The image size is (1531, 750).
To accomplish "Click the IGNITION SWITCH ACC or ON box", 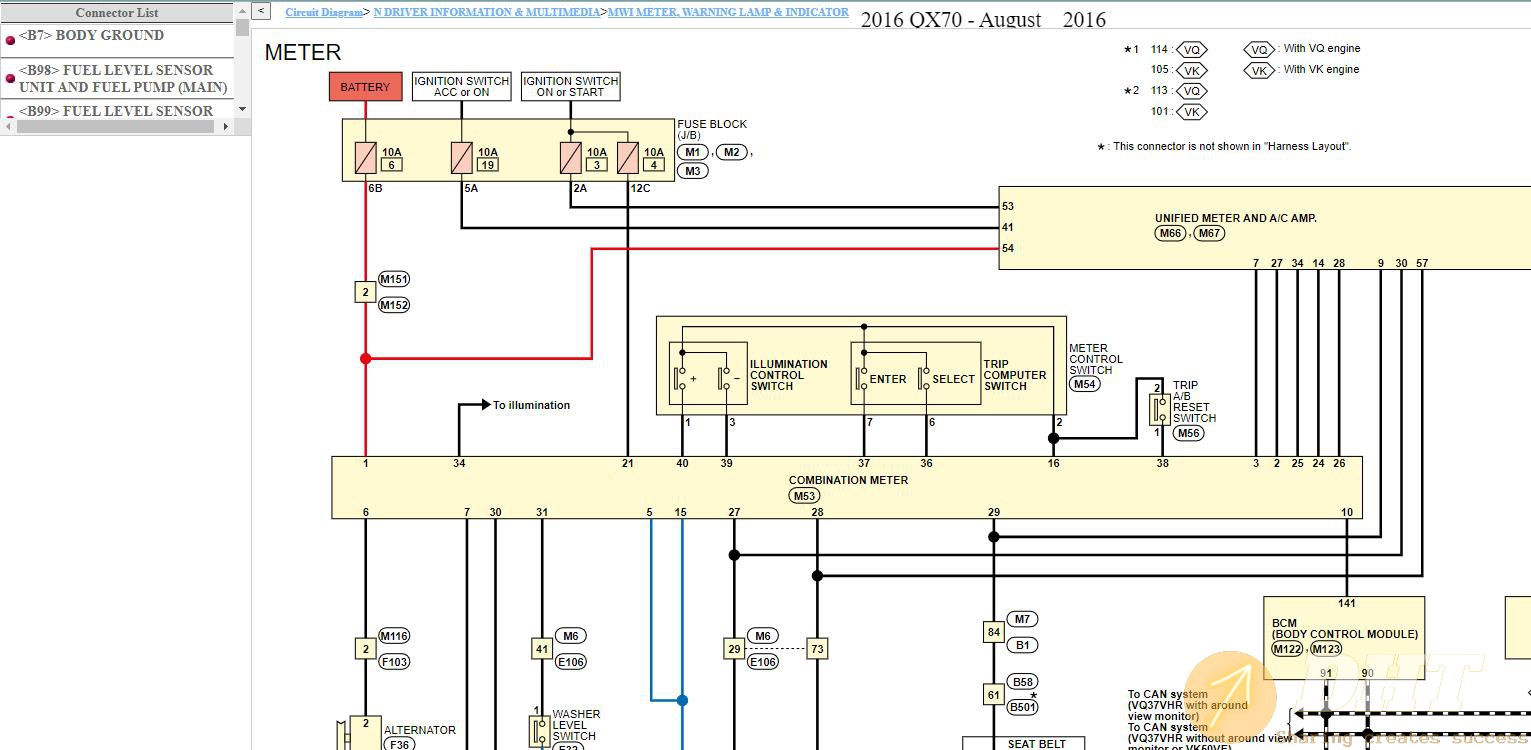I will coord(461,87).
